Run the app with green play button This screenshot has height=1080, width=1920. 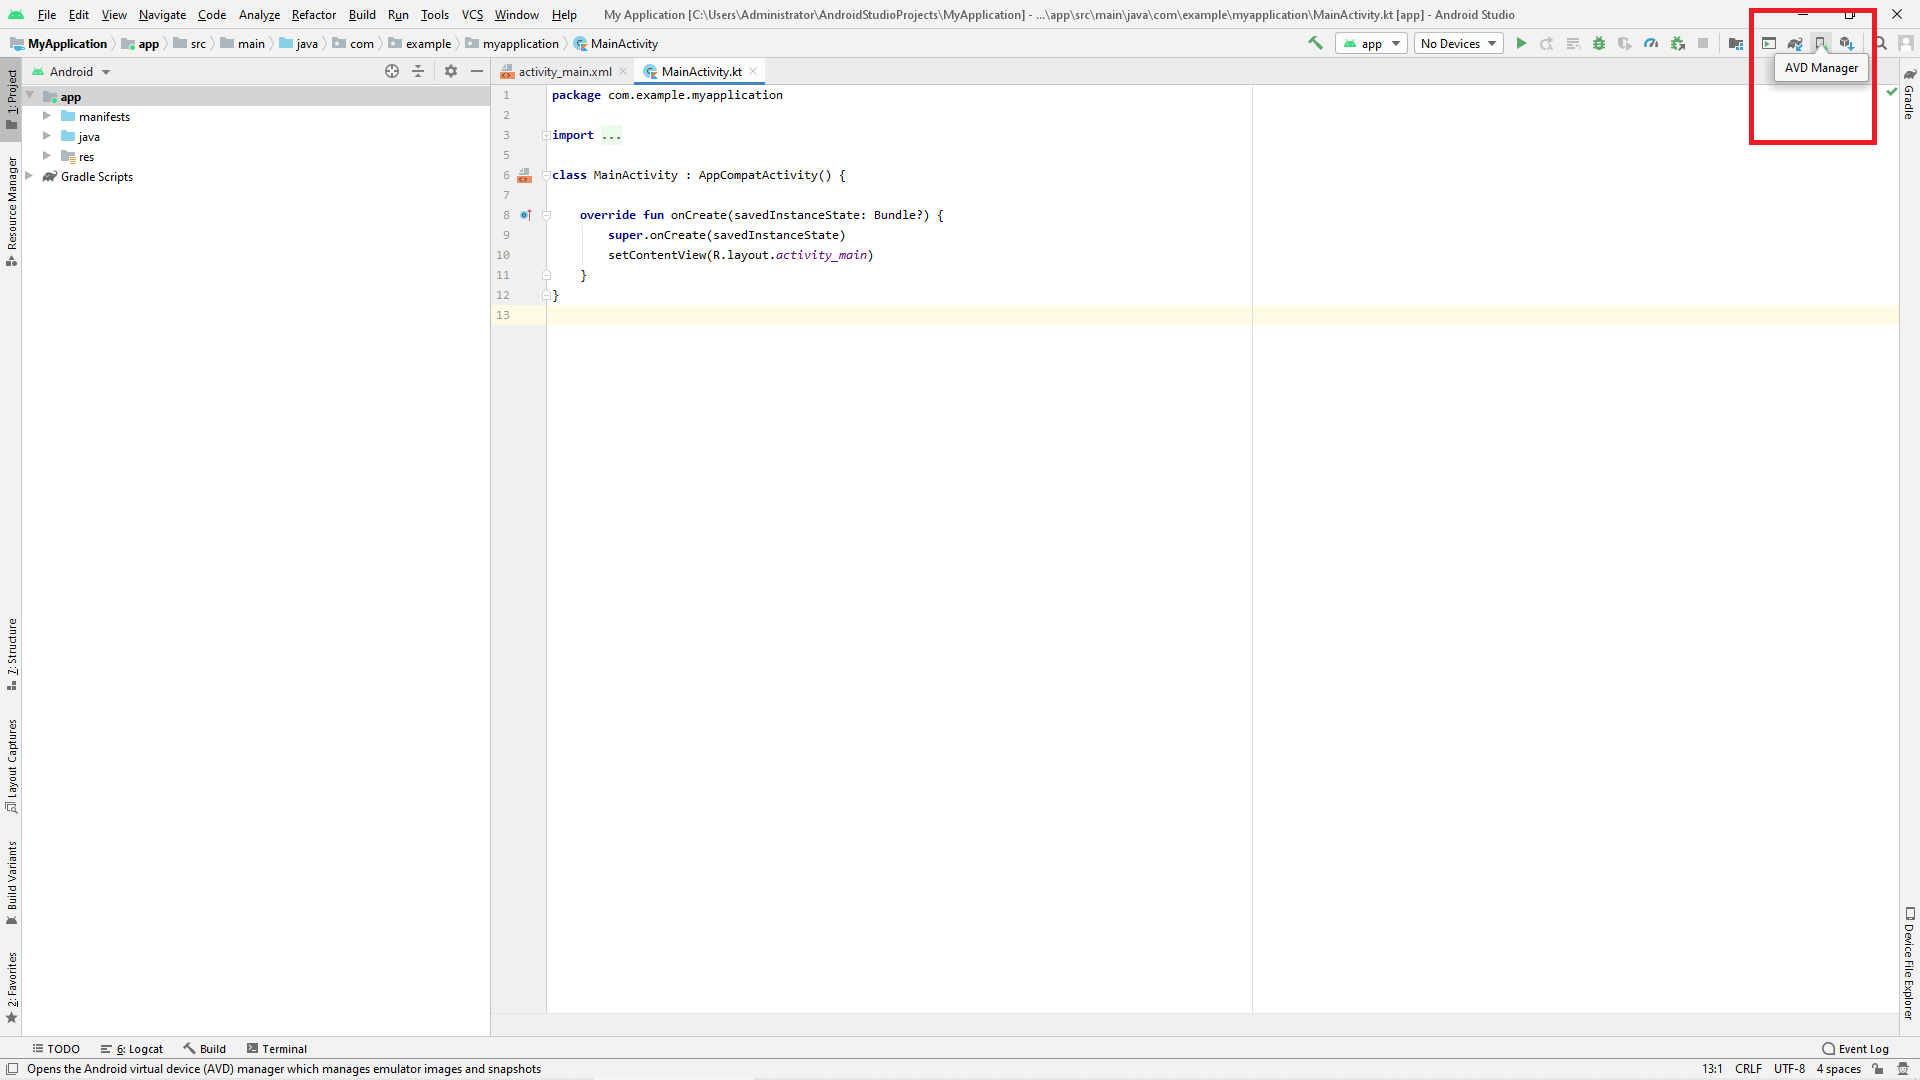point(1521,43)
